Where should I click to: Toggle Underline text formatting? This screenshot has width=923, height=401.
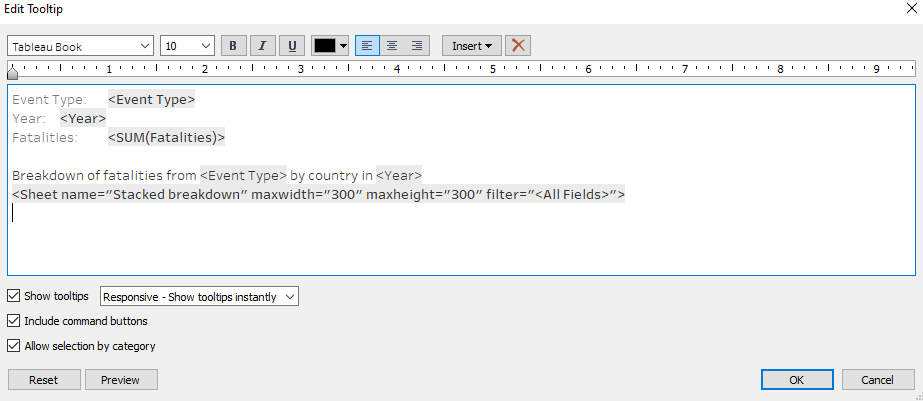(292, 46)
